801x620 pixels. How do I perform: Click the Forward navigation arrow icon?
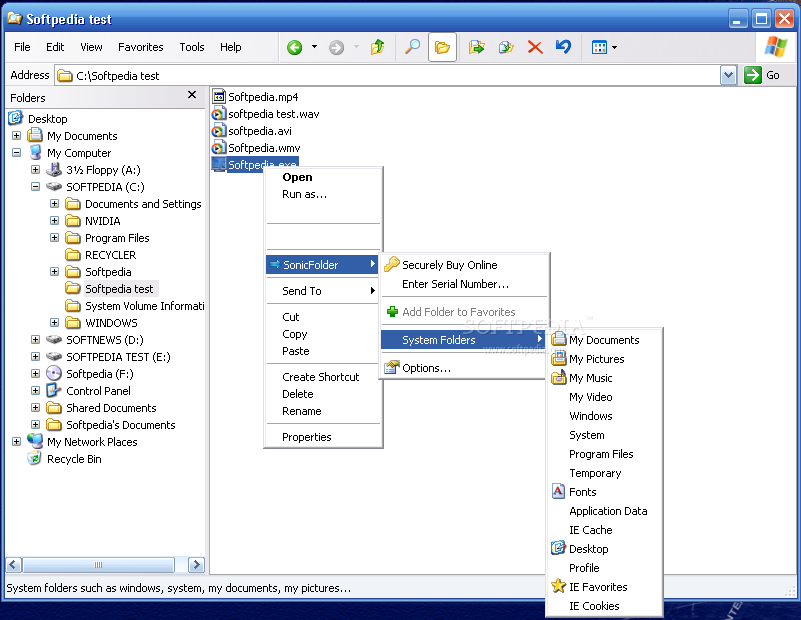[336, 47]
